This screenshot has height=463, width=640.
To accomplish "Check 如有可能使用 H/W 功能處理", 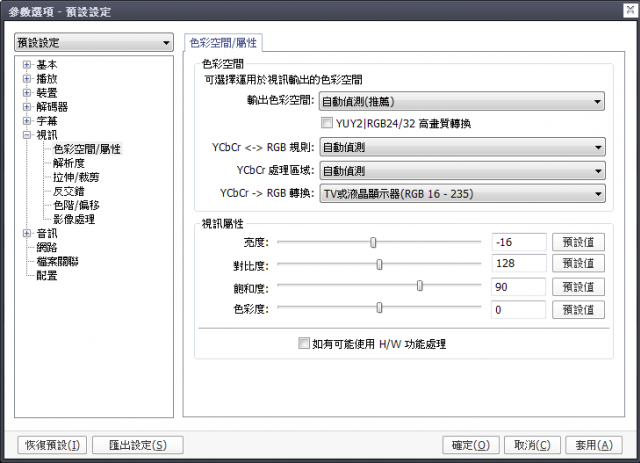I will [304, 343].
